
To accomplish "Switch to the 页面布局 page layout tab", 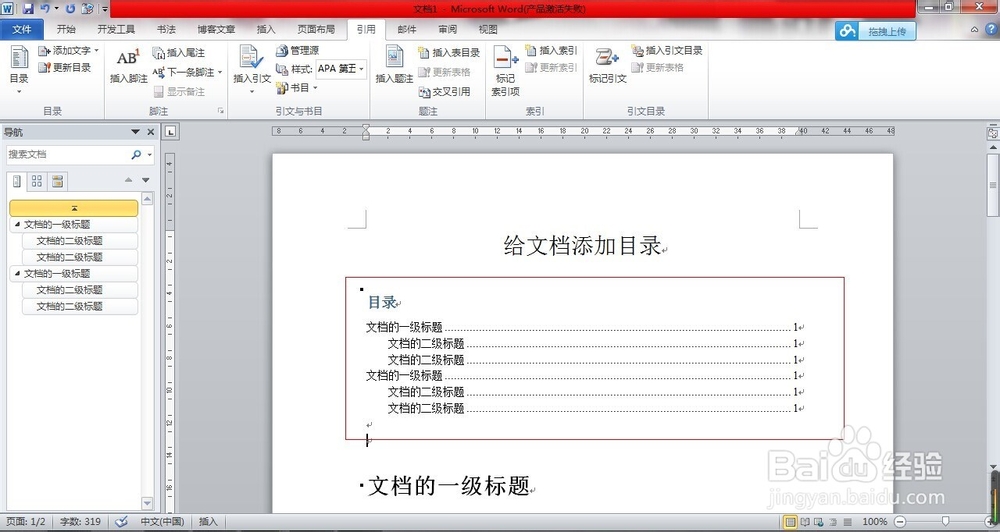I will [x=316, y=29].
